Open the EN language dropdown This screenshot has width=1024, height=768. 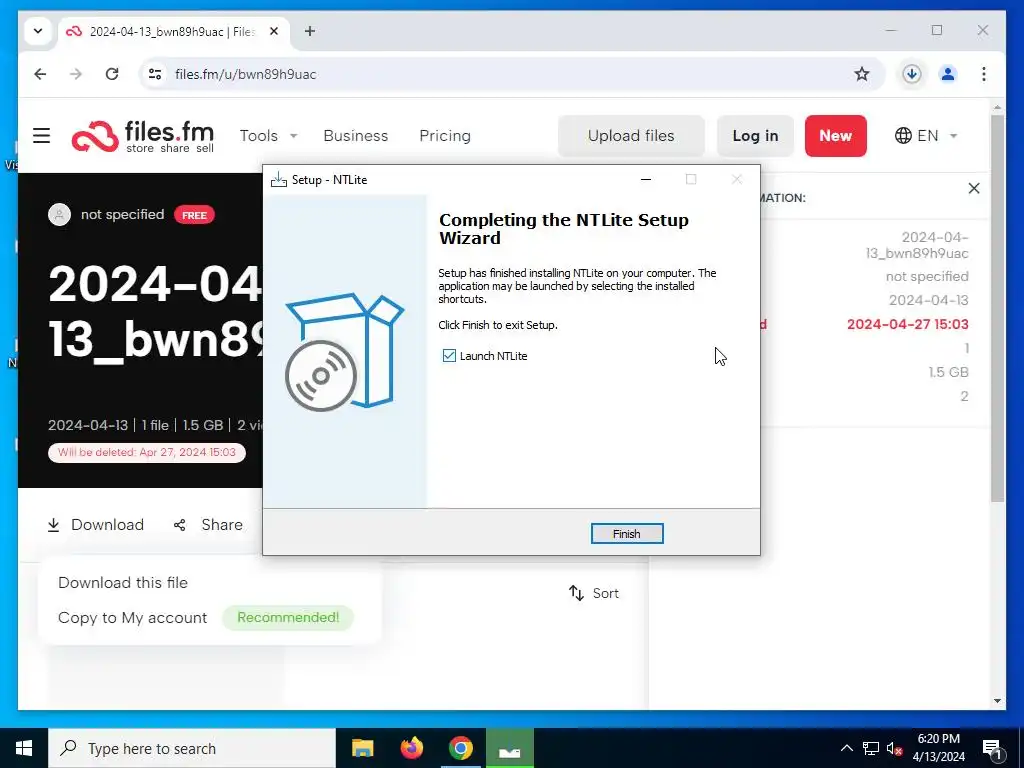925,136
